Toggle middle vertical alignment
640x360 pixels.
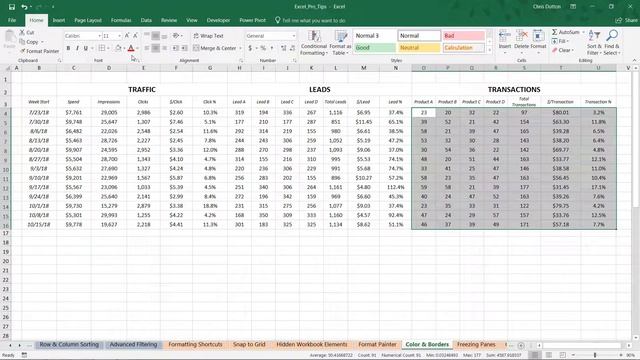[156, 36]
